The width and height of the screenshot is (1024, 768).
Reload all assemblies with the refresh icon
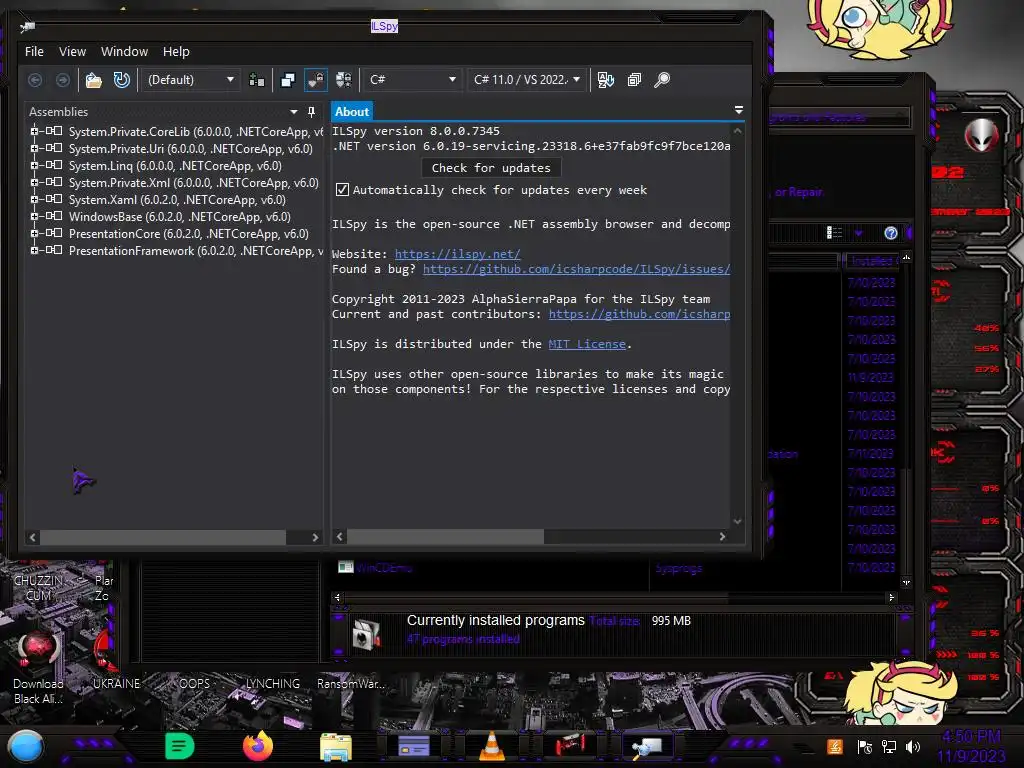[121, 80]
